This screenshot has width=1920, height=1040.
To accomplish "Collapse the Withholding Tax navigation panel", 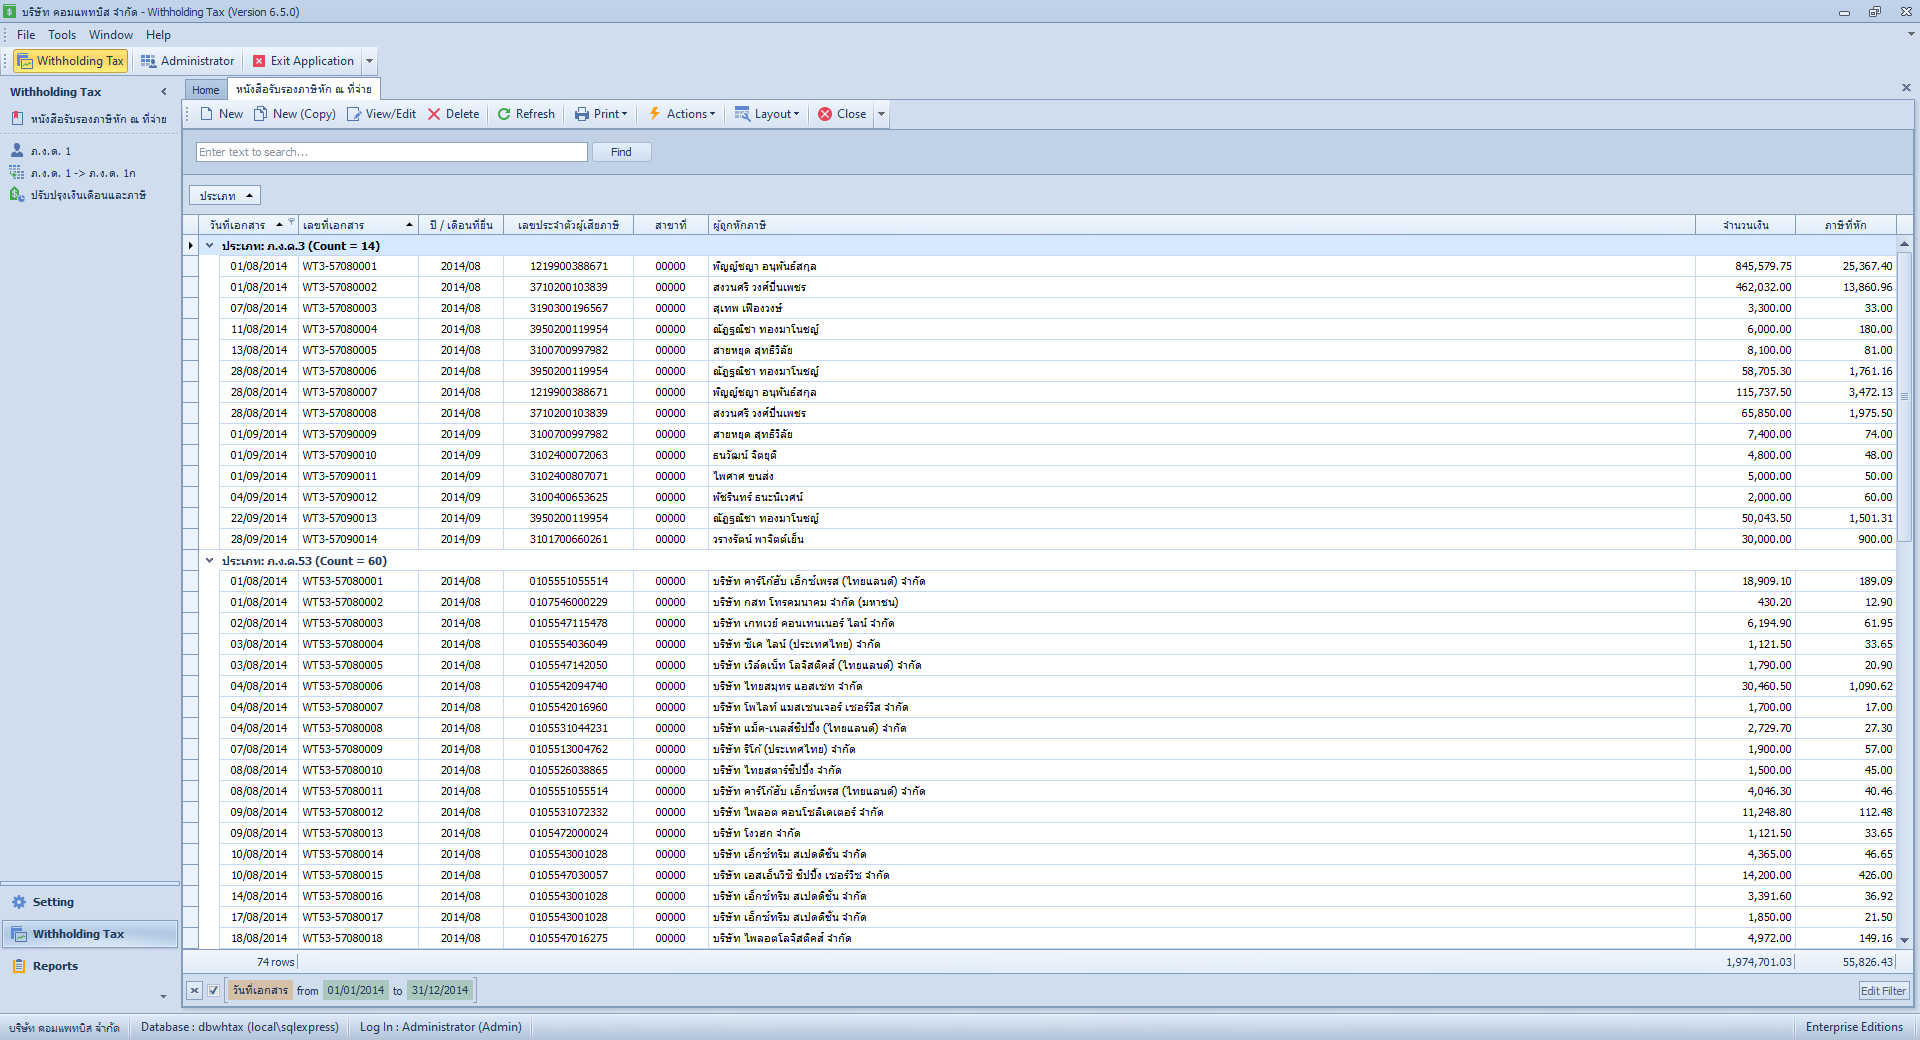I will pyautogui.click(x=164, y=92).
